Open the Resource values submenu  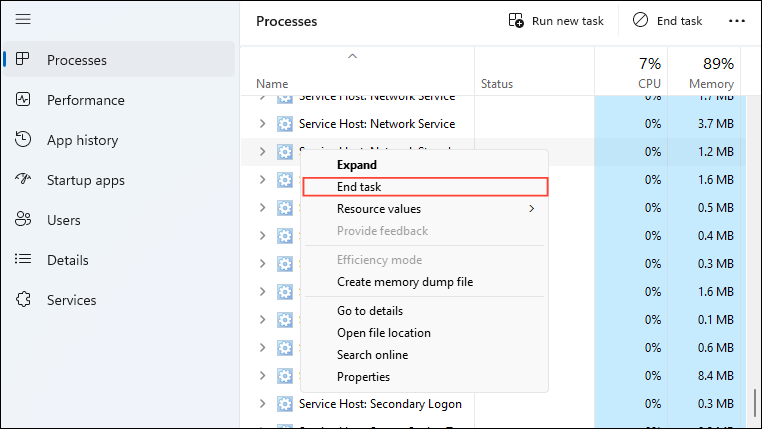[425, 209]
